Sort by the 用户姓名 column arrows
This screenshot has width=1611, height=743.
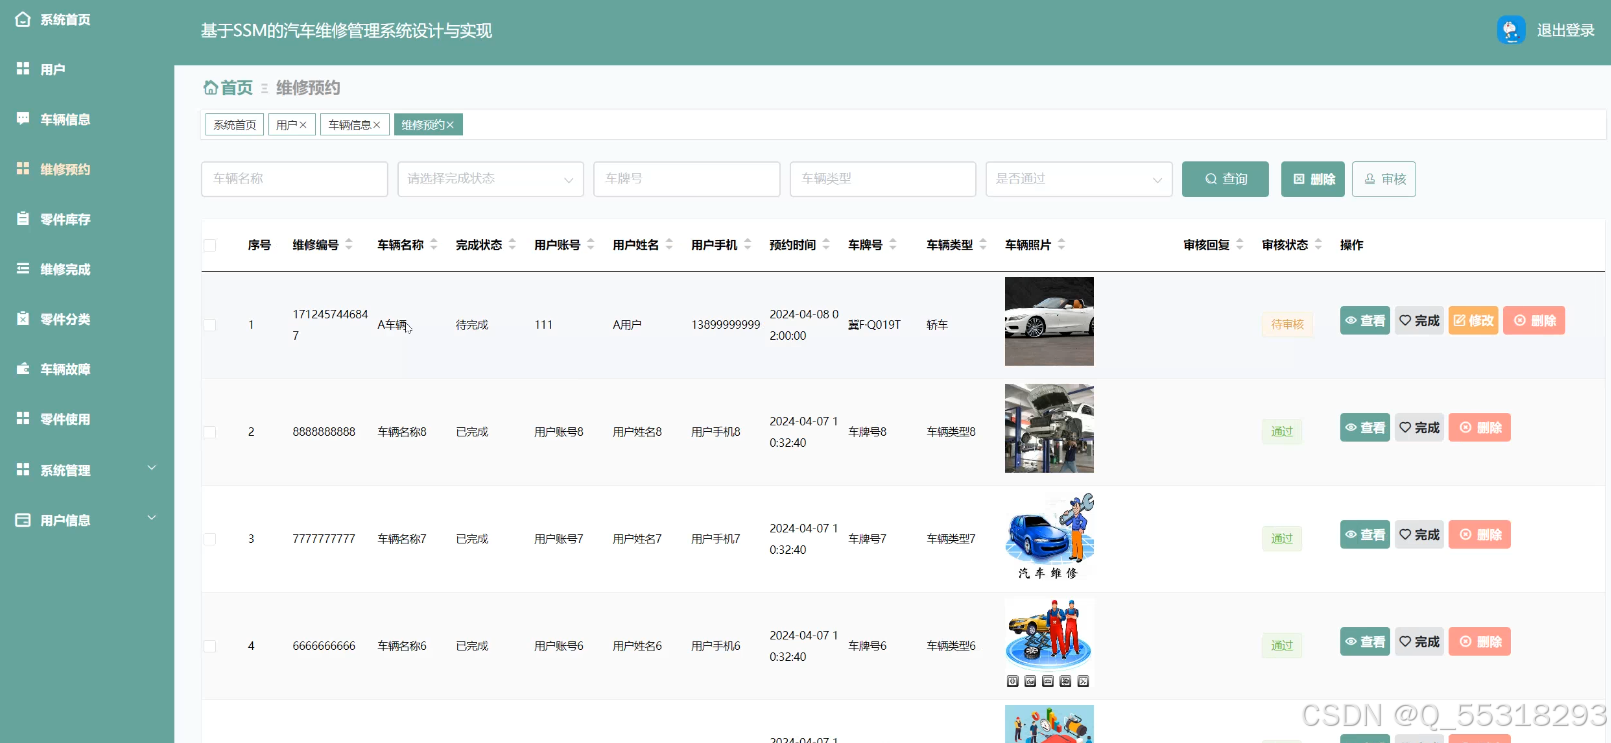[669, 244]
